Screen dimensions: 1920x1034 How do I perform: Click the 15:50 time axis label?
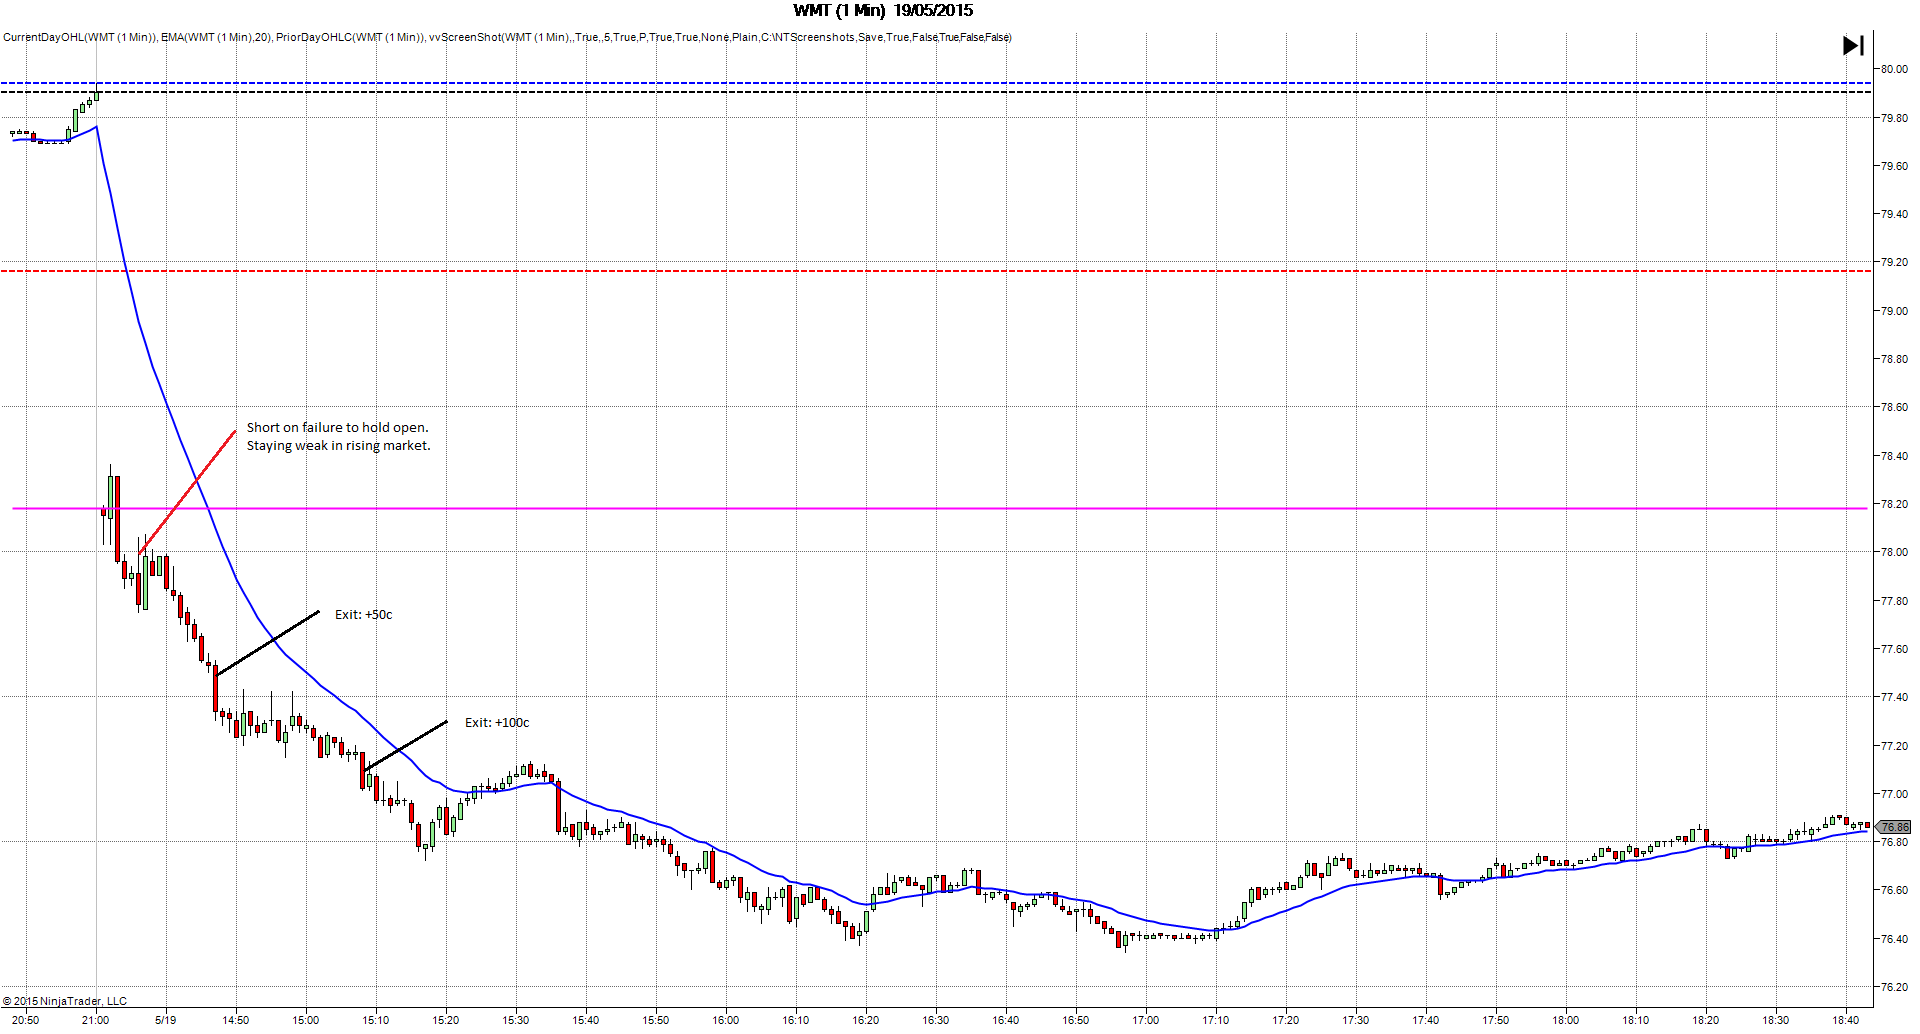pyautogui.click(x=656, y=1020)
